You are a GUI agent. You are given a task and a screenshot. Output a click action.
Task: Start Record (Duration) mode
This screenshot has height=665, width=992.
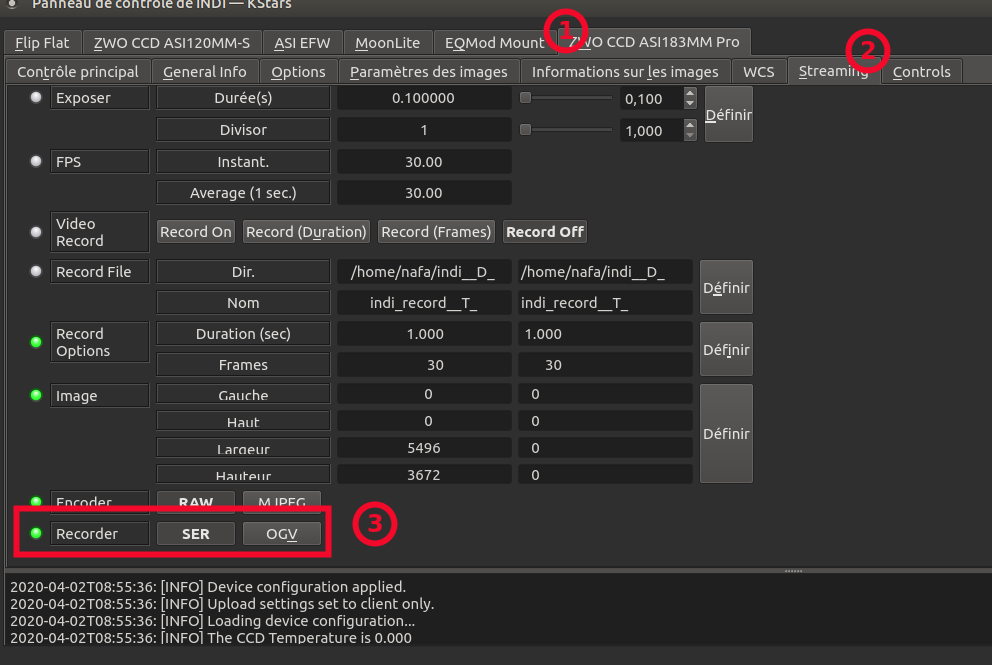tap(306, 232)
